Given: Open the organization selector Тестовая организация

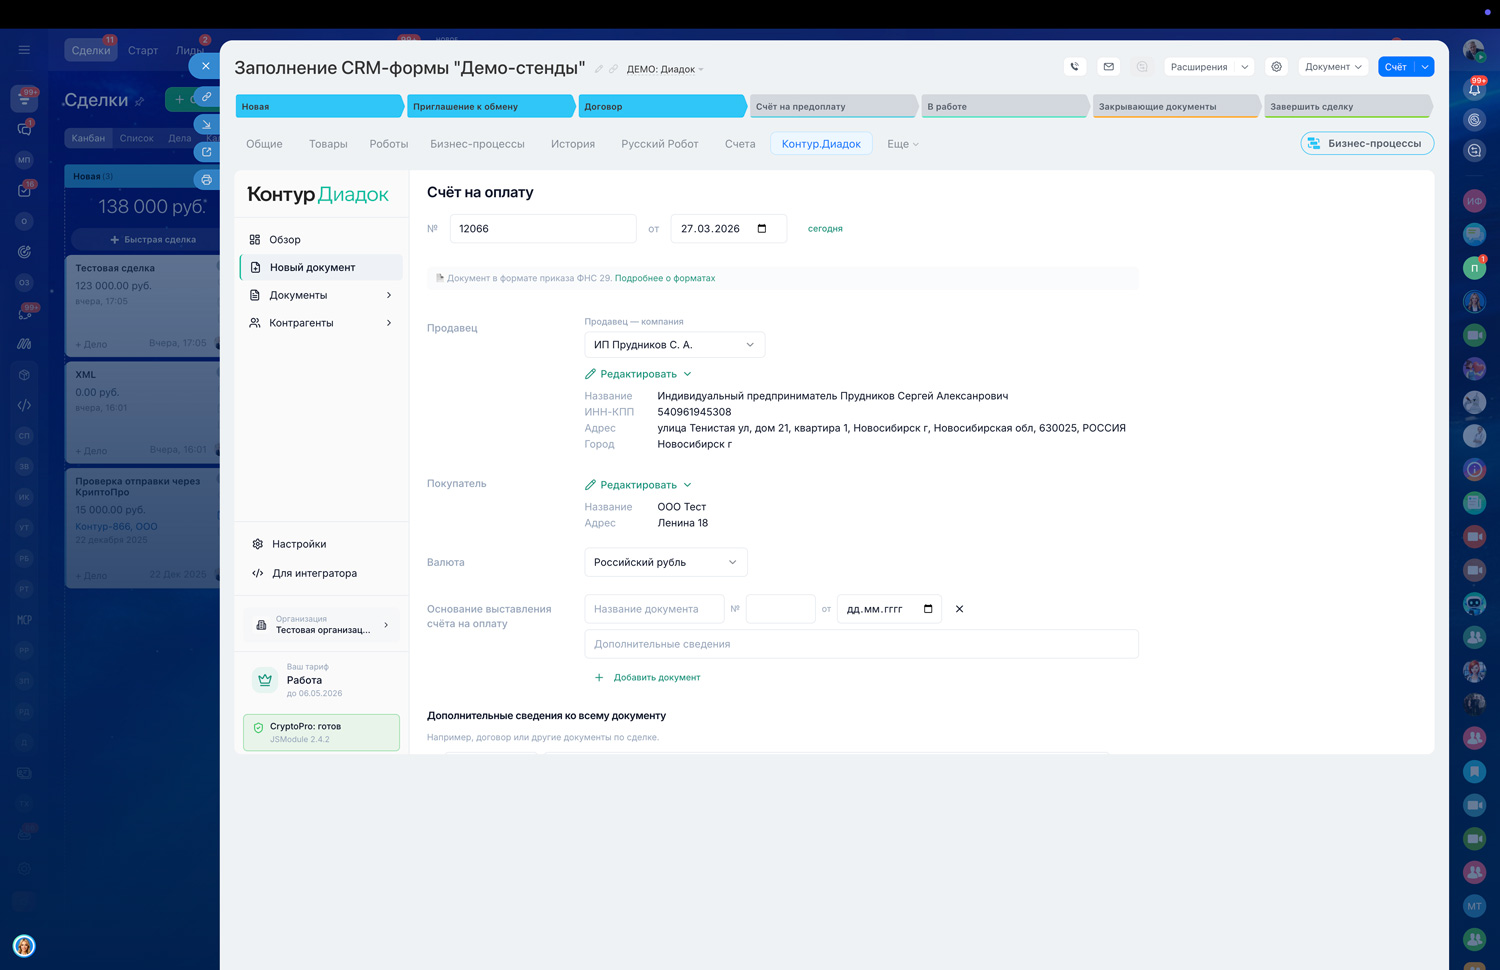Looking at the screenshot, I should click(x=322, y=625).
